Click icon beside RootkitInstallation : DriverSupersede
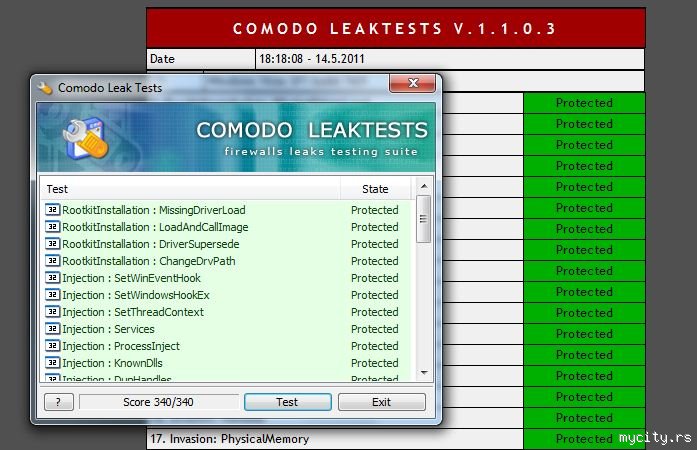This screenshot has height=450, width=697. coord(52,244)
